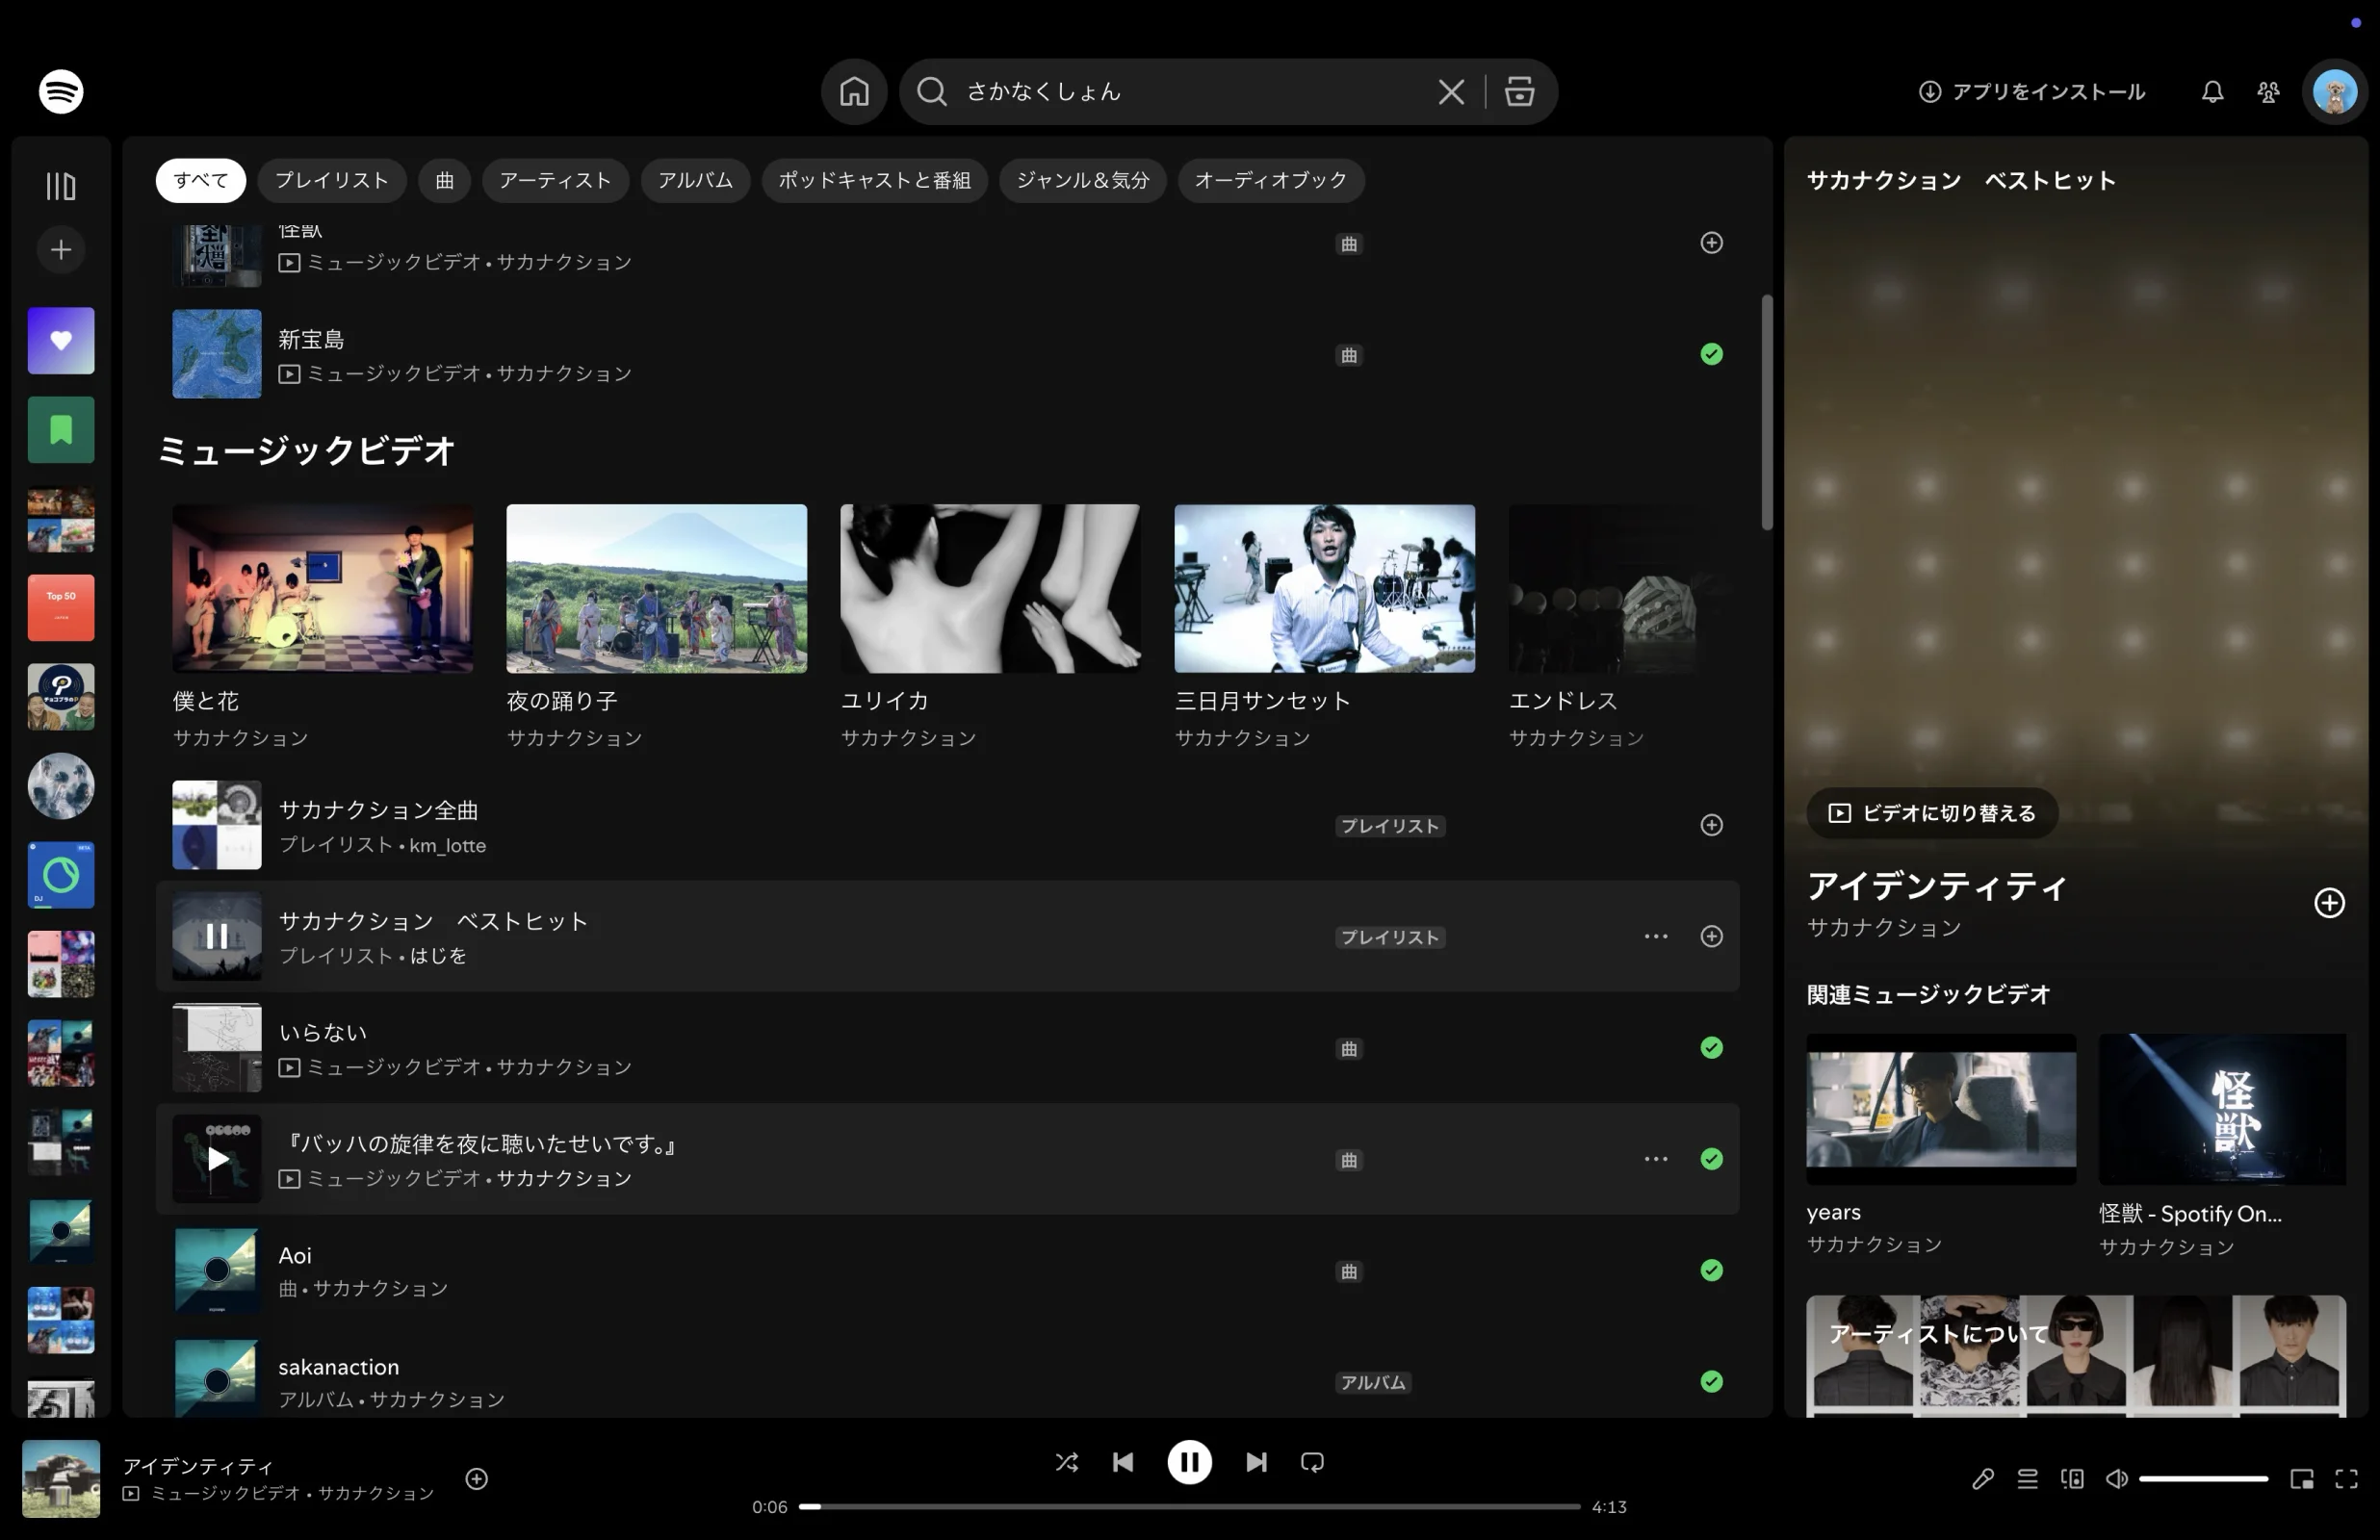
Task: Open more options for サカナクション ベストヒット
Action: [1655, 936]
